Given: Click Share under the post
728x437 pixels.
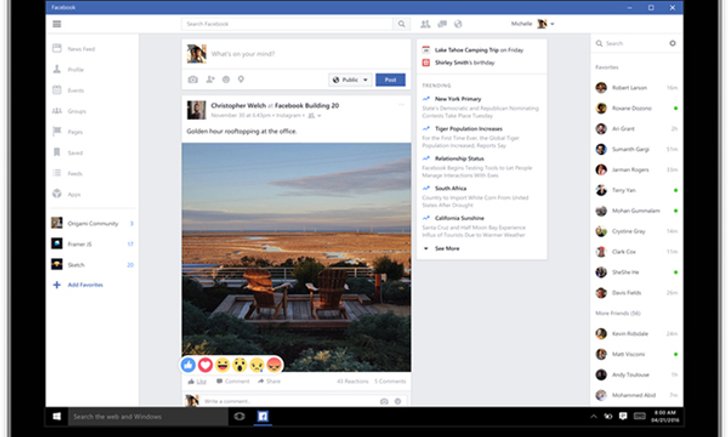Looking at the screenshot, I should tap(269, 381).
